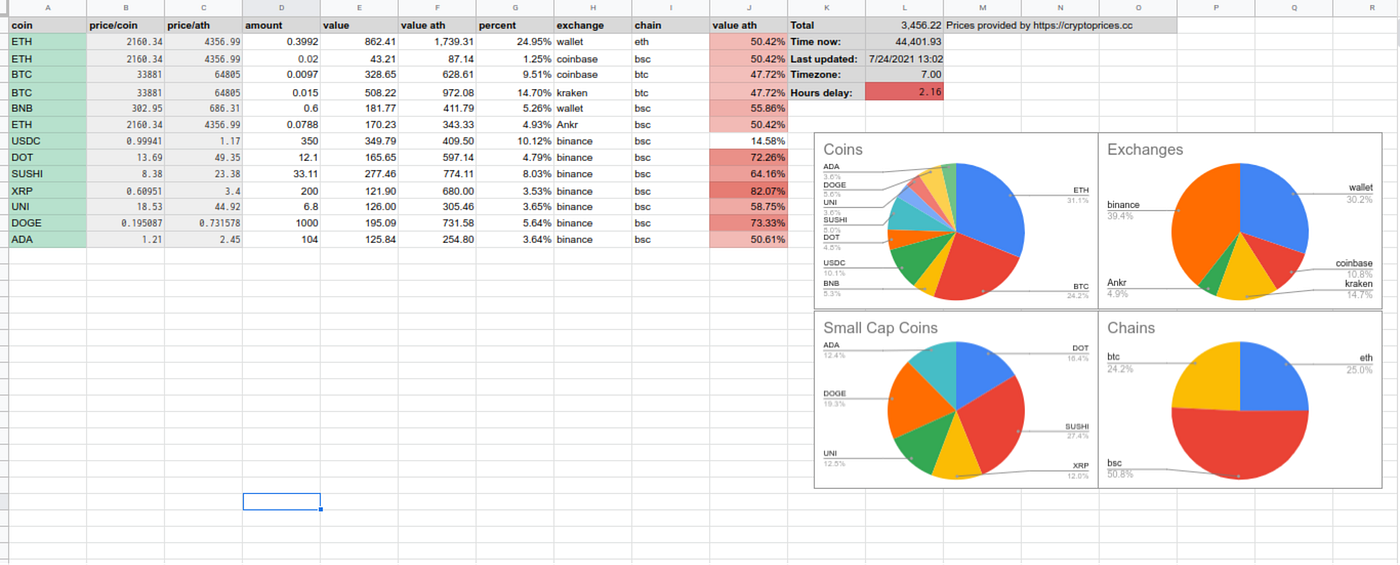Select the value cell 862.41
The image size is (1400, 565).
coord(359,42)
